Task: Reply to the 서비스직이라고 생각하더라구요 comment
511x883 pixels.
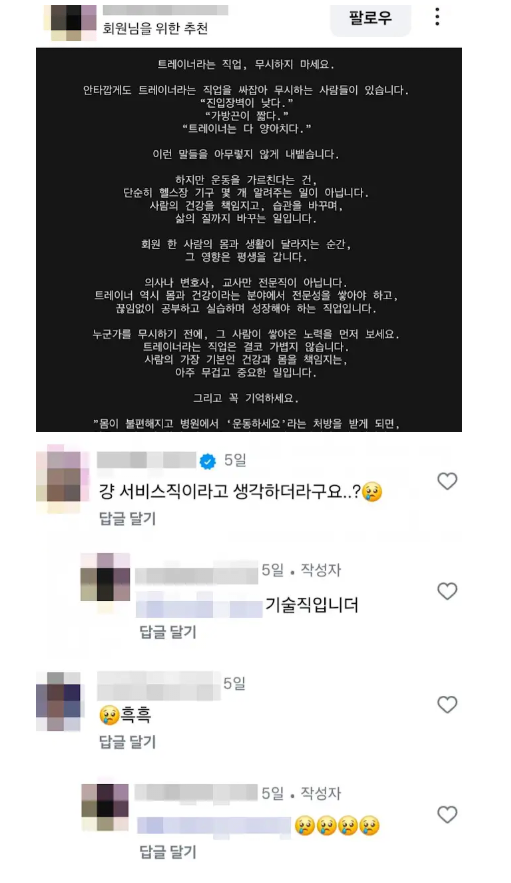Action: click(127, 519)
